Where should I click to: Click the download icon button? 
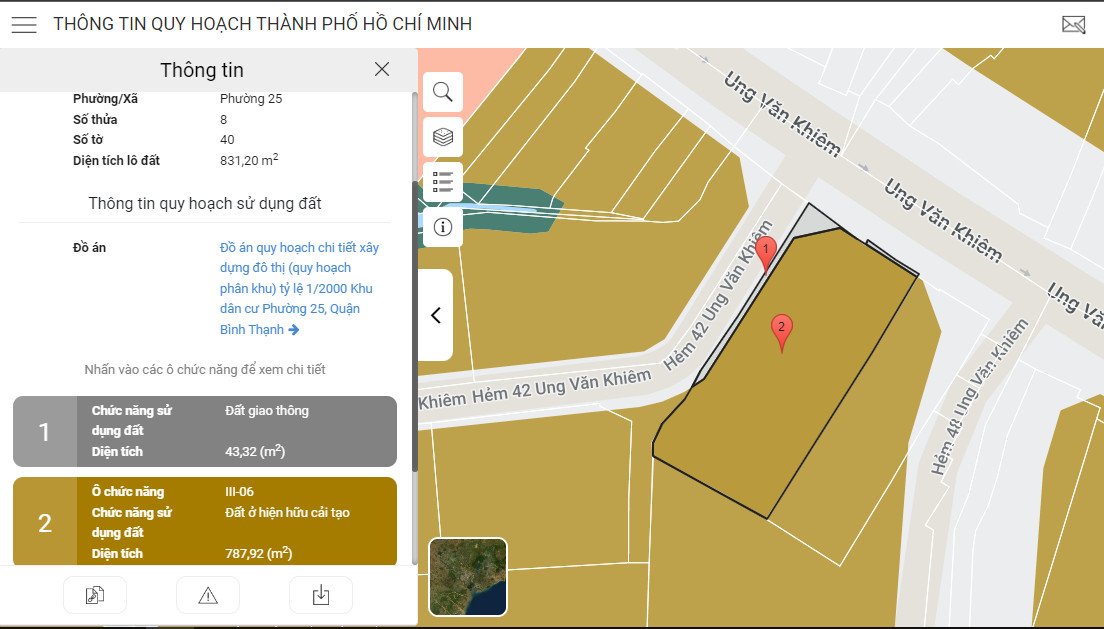(x=321, y=596)
